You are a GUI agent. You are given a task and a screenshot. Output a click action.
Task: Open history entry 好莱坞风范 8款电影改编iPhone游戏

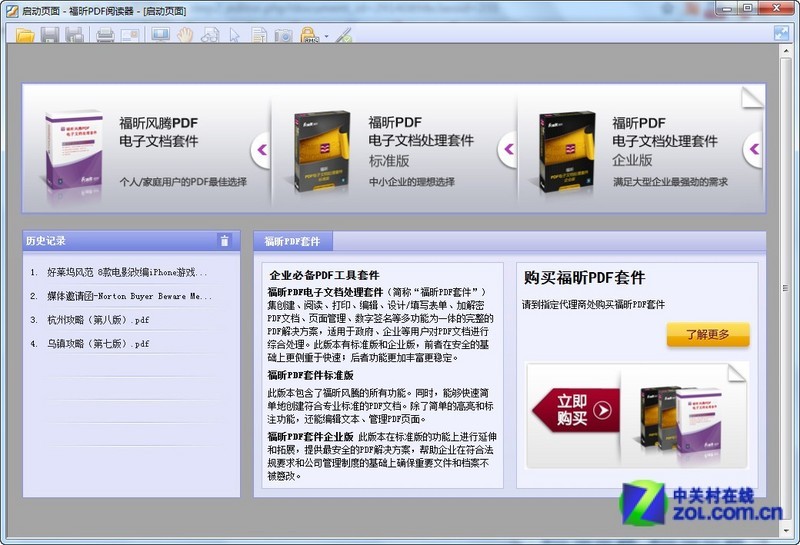tap(128, 272)
